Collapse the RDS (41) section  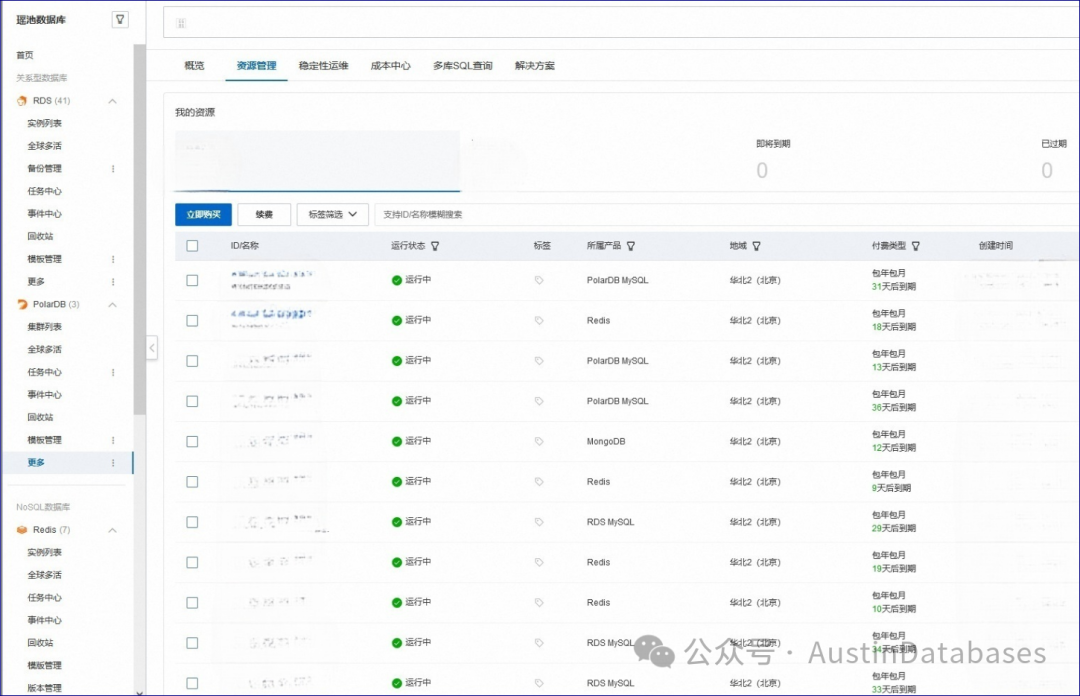point(112,101)
